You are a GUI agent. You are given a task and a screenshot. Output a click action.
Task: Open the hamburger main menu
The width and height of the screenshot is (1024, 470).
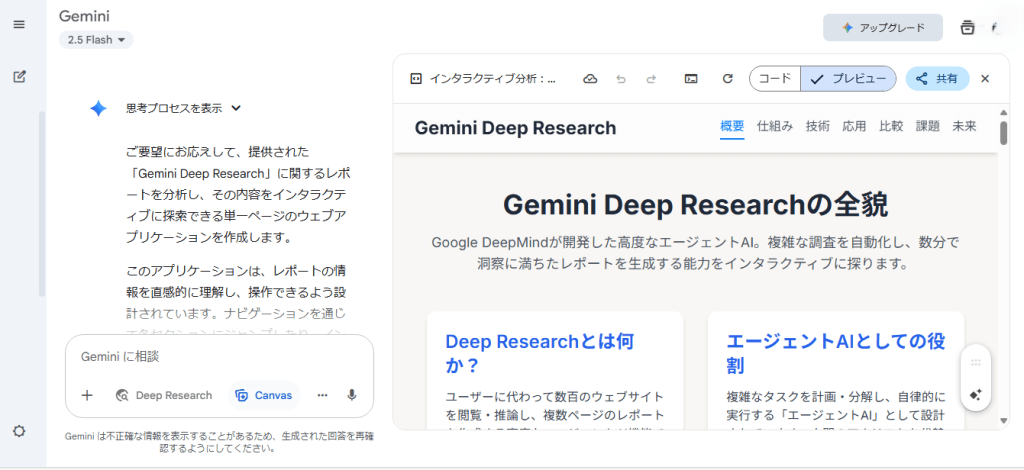point(19,24)
